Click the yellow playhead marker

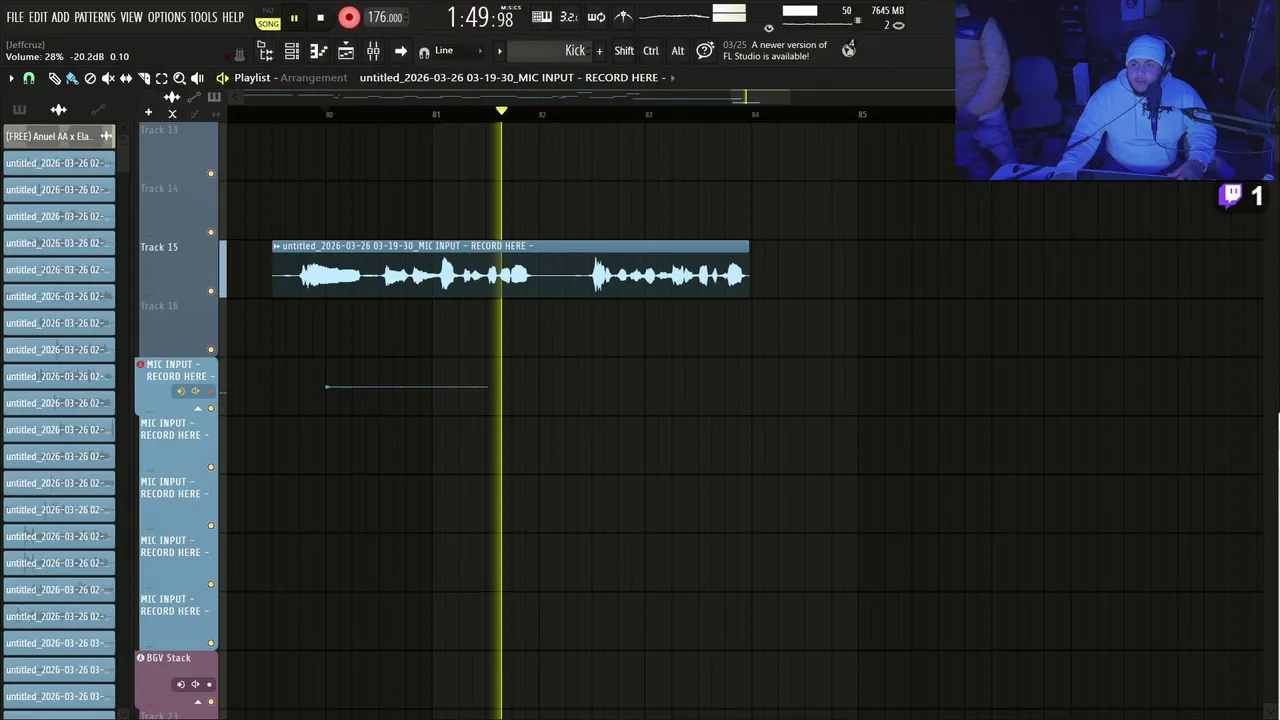click(502, 111)
